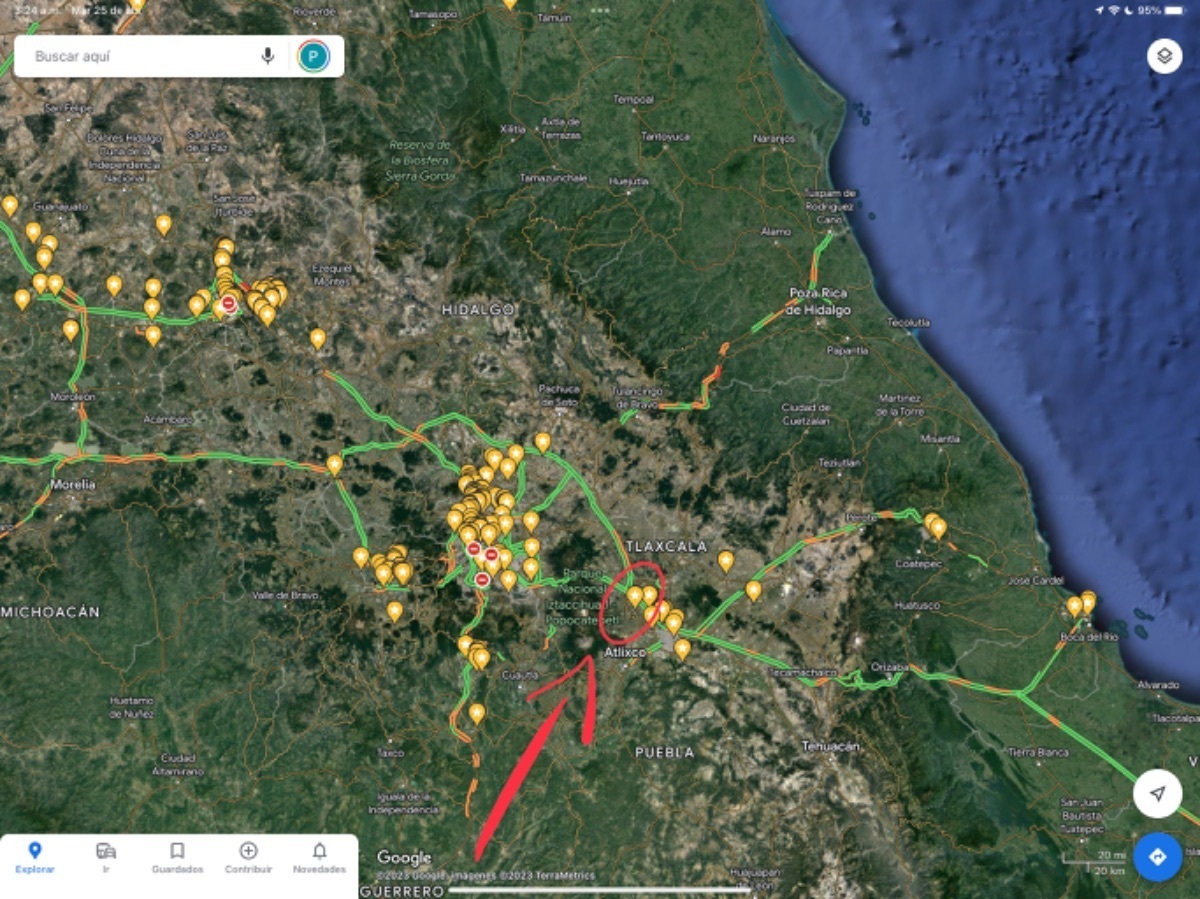Screen dimensions: 1200x899
Task: Switch to the Explorar tab
Action: (x=35, y=857)
